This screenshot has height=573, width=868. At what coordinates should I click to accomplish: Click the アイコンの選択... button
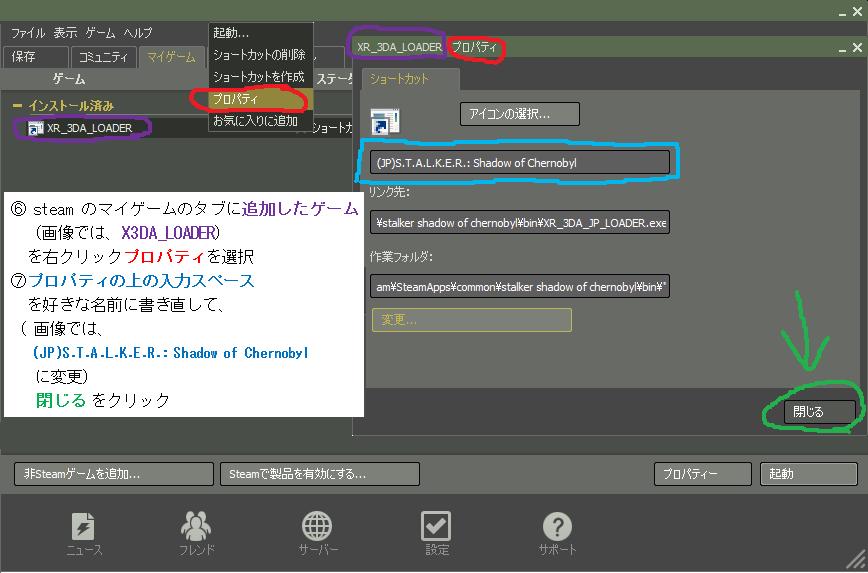(520, 114)
